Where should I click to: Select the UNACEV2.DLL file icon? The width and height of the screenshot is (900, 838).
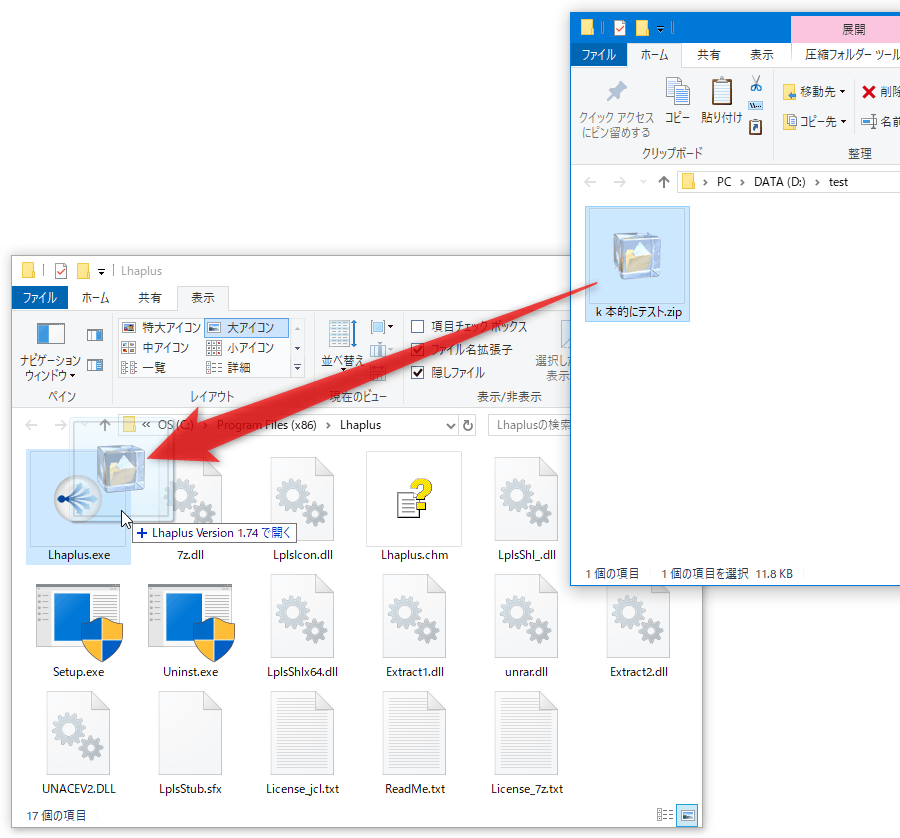(x=78, y=733)
